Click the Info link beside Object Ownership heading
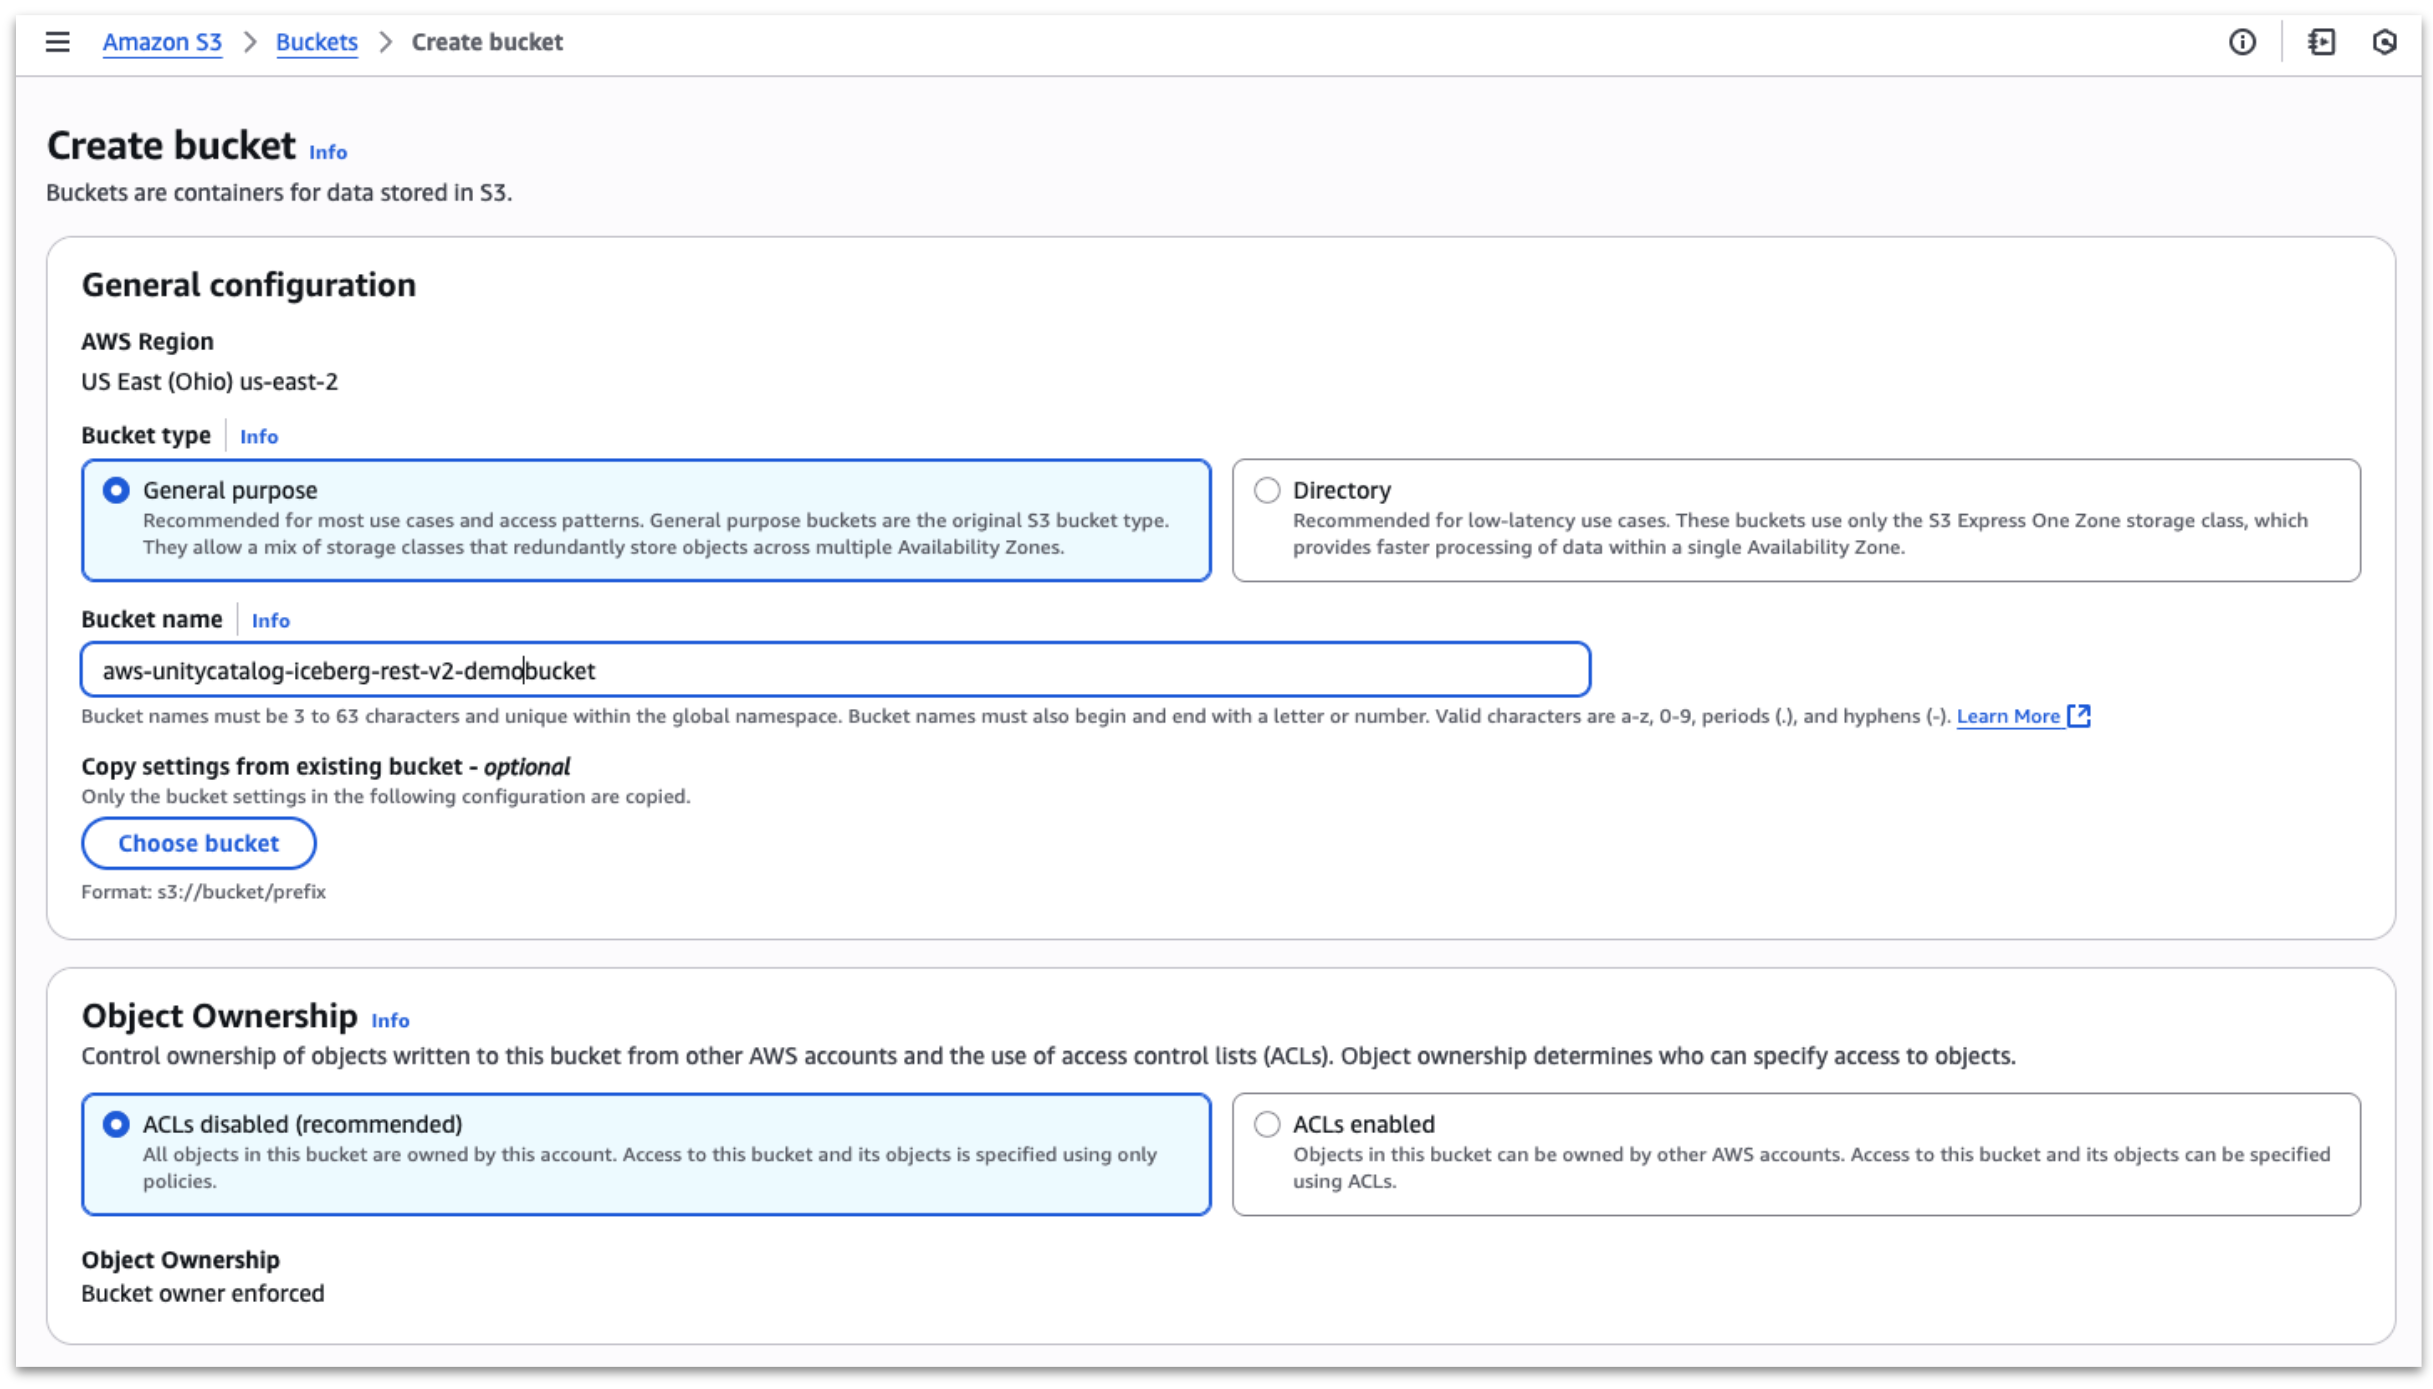 390,1020
